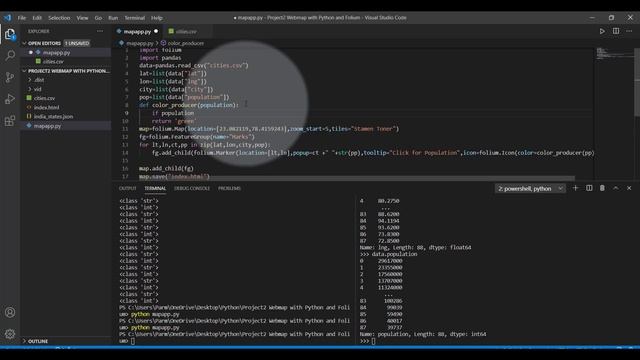Switch to the Debug Console tab
640x360 pixels.
coord(192,188)
